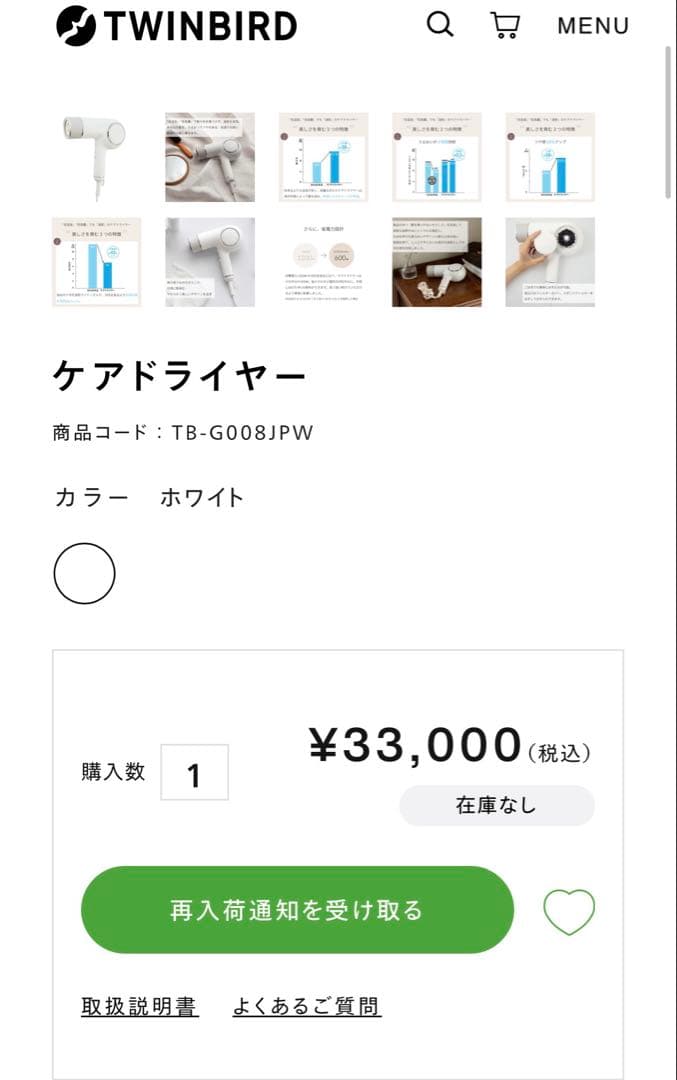Screen dimensions: 677x1080
Task: Click the search magnifier icon
Action: pyautogui.click(x=439, y=25)
